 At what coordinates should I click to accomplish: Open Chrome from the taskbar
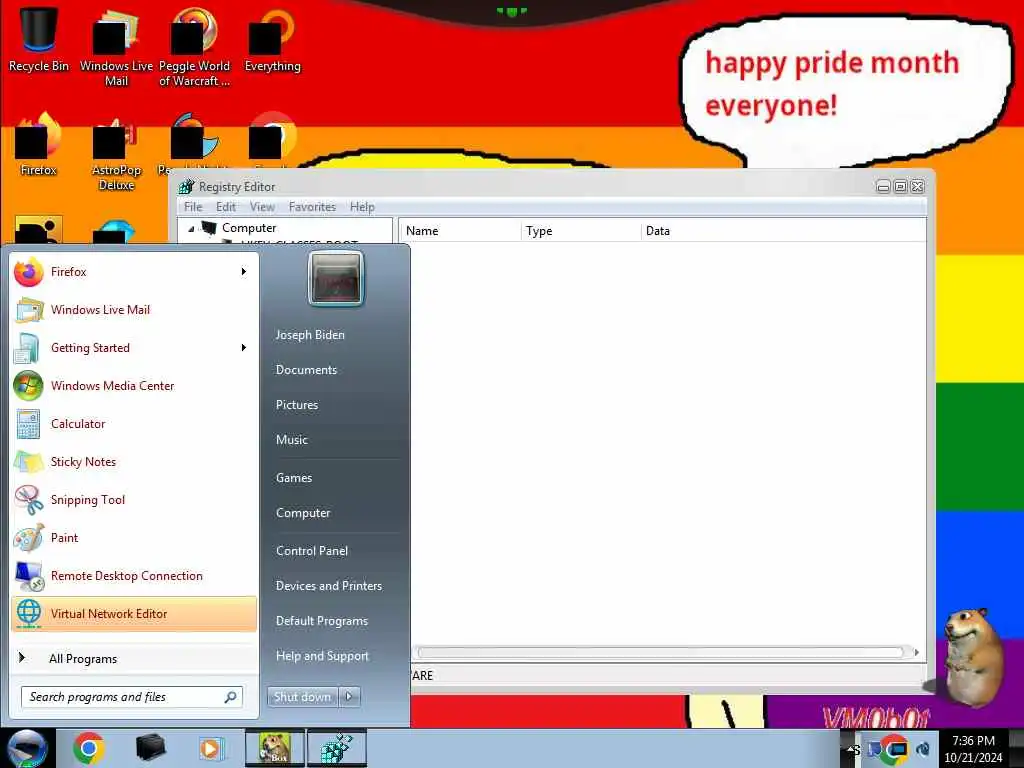(89, 748)
